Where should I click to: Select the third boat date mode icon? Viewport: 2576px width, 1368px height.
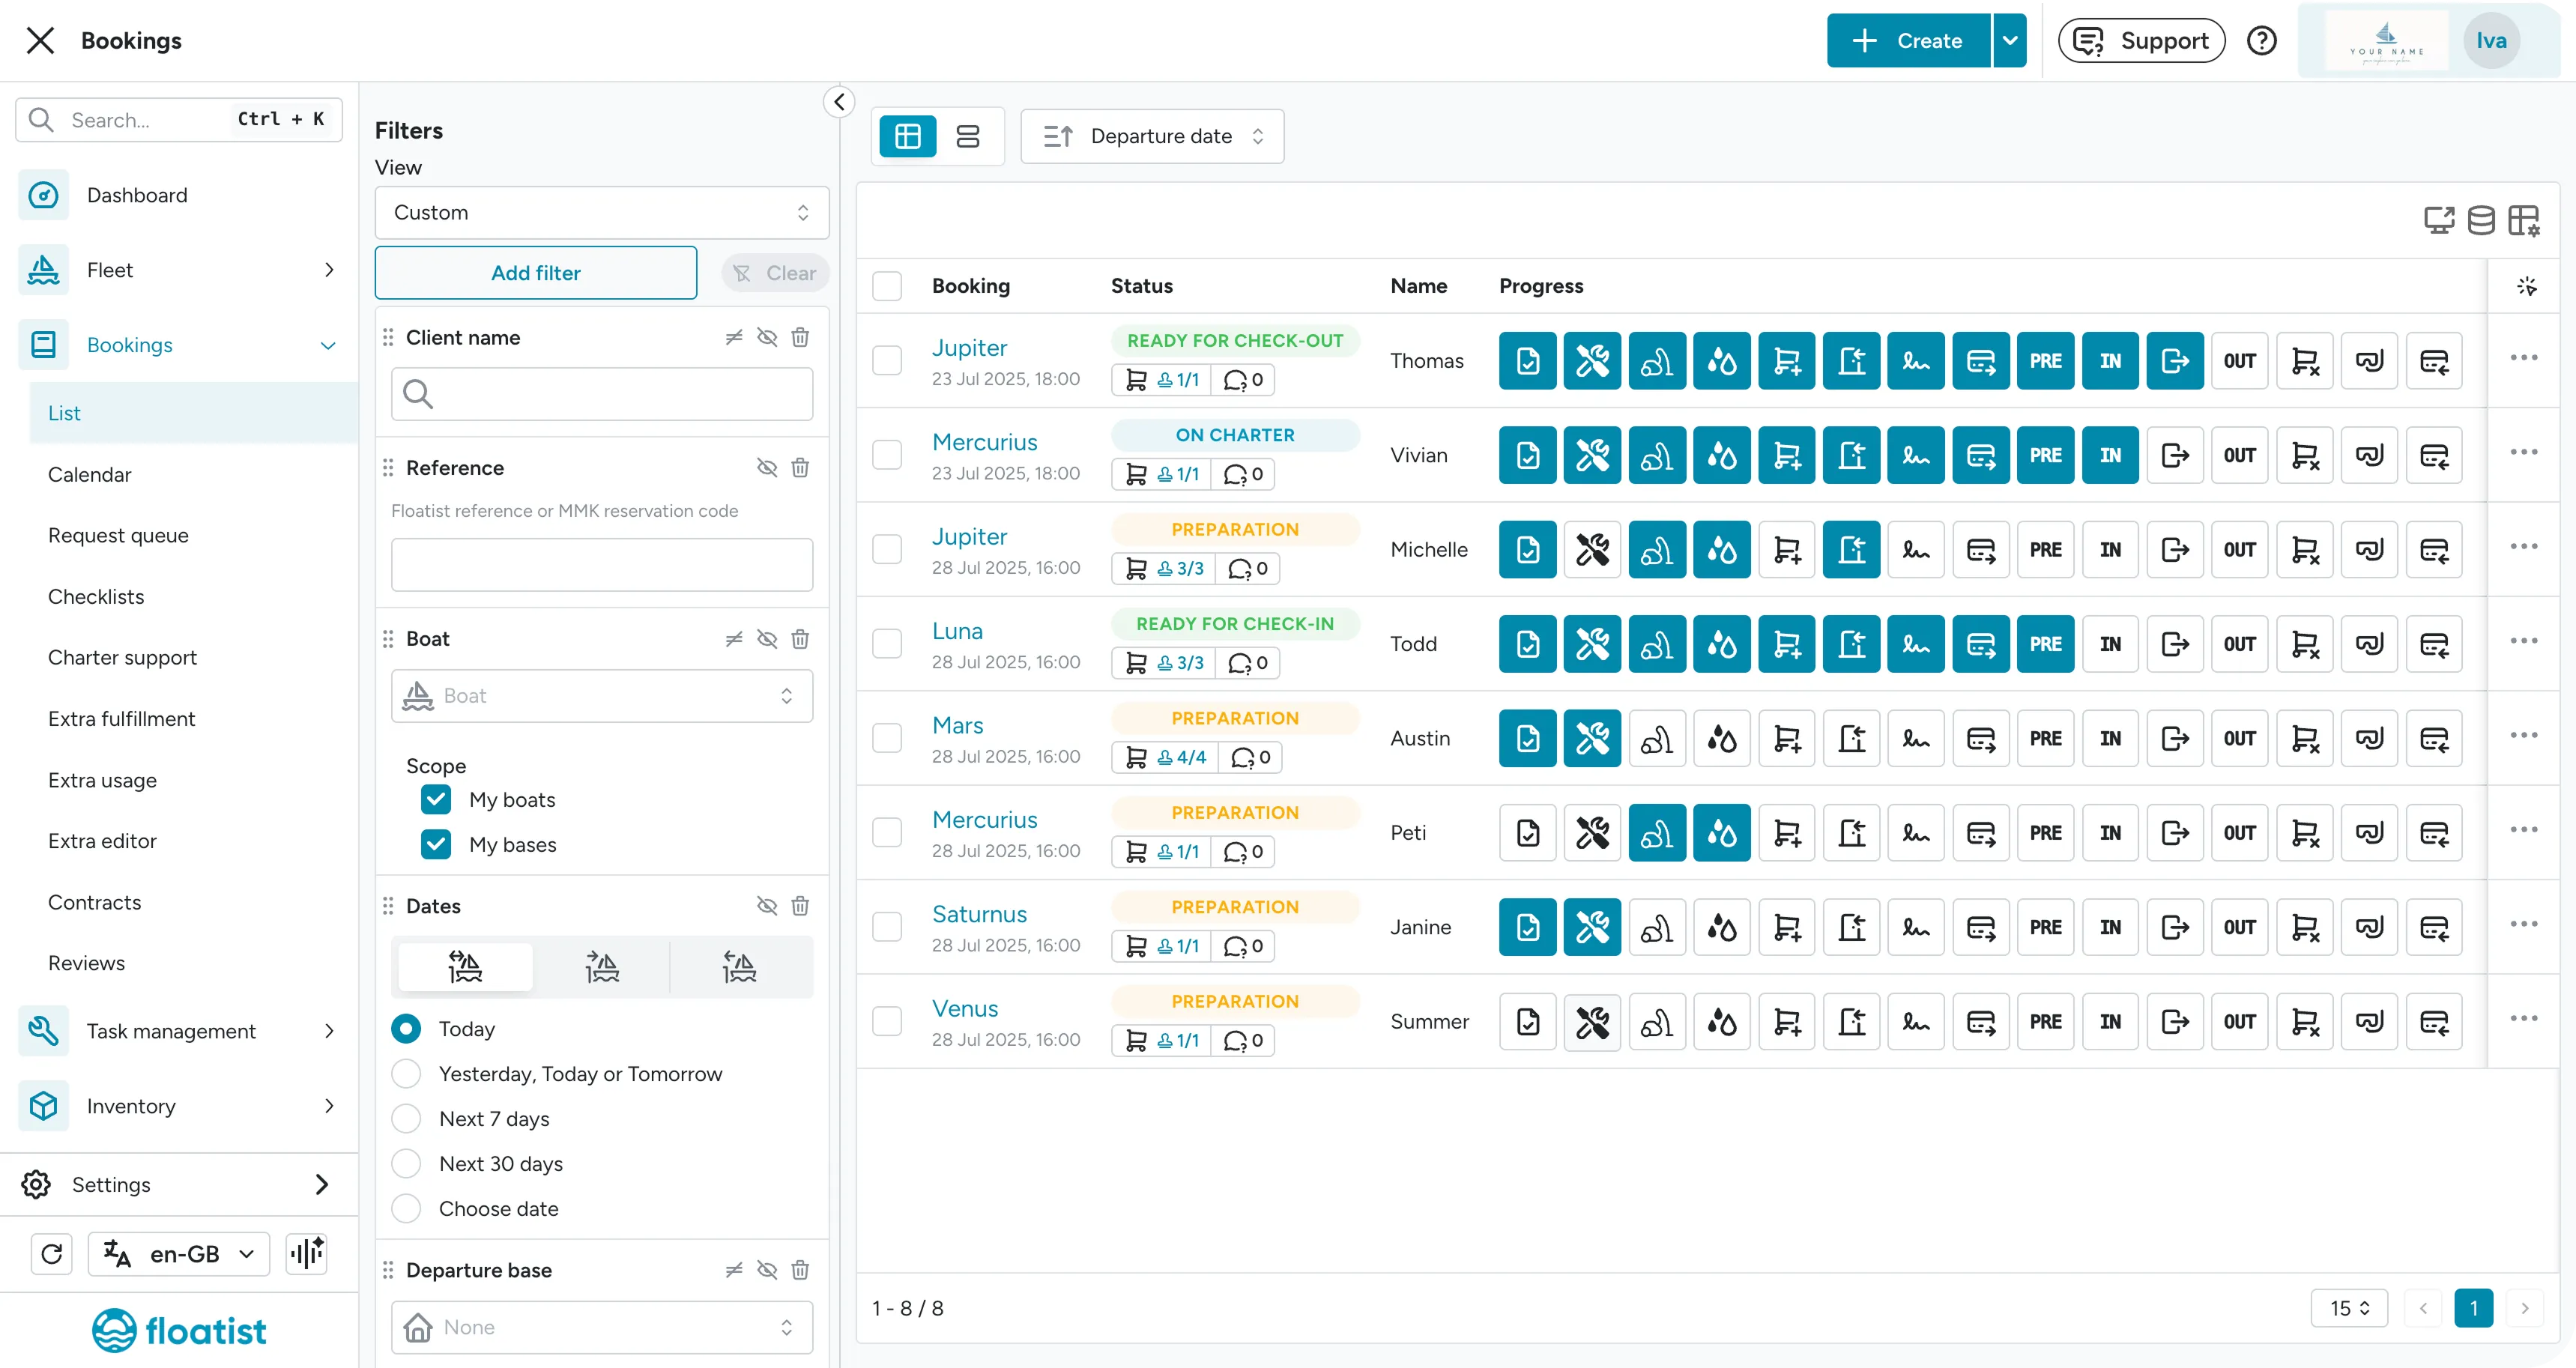(739, 966)
